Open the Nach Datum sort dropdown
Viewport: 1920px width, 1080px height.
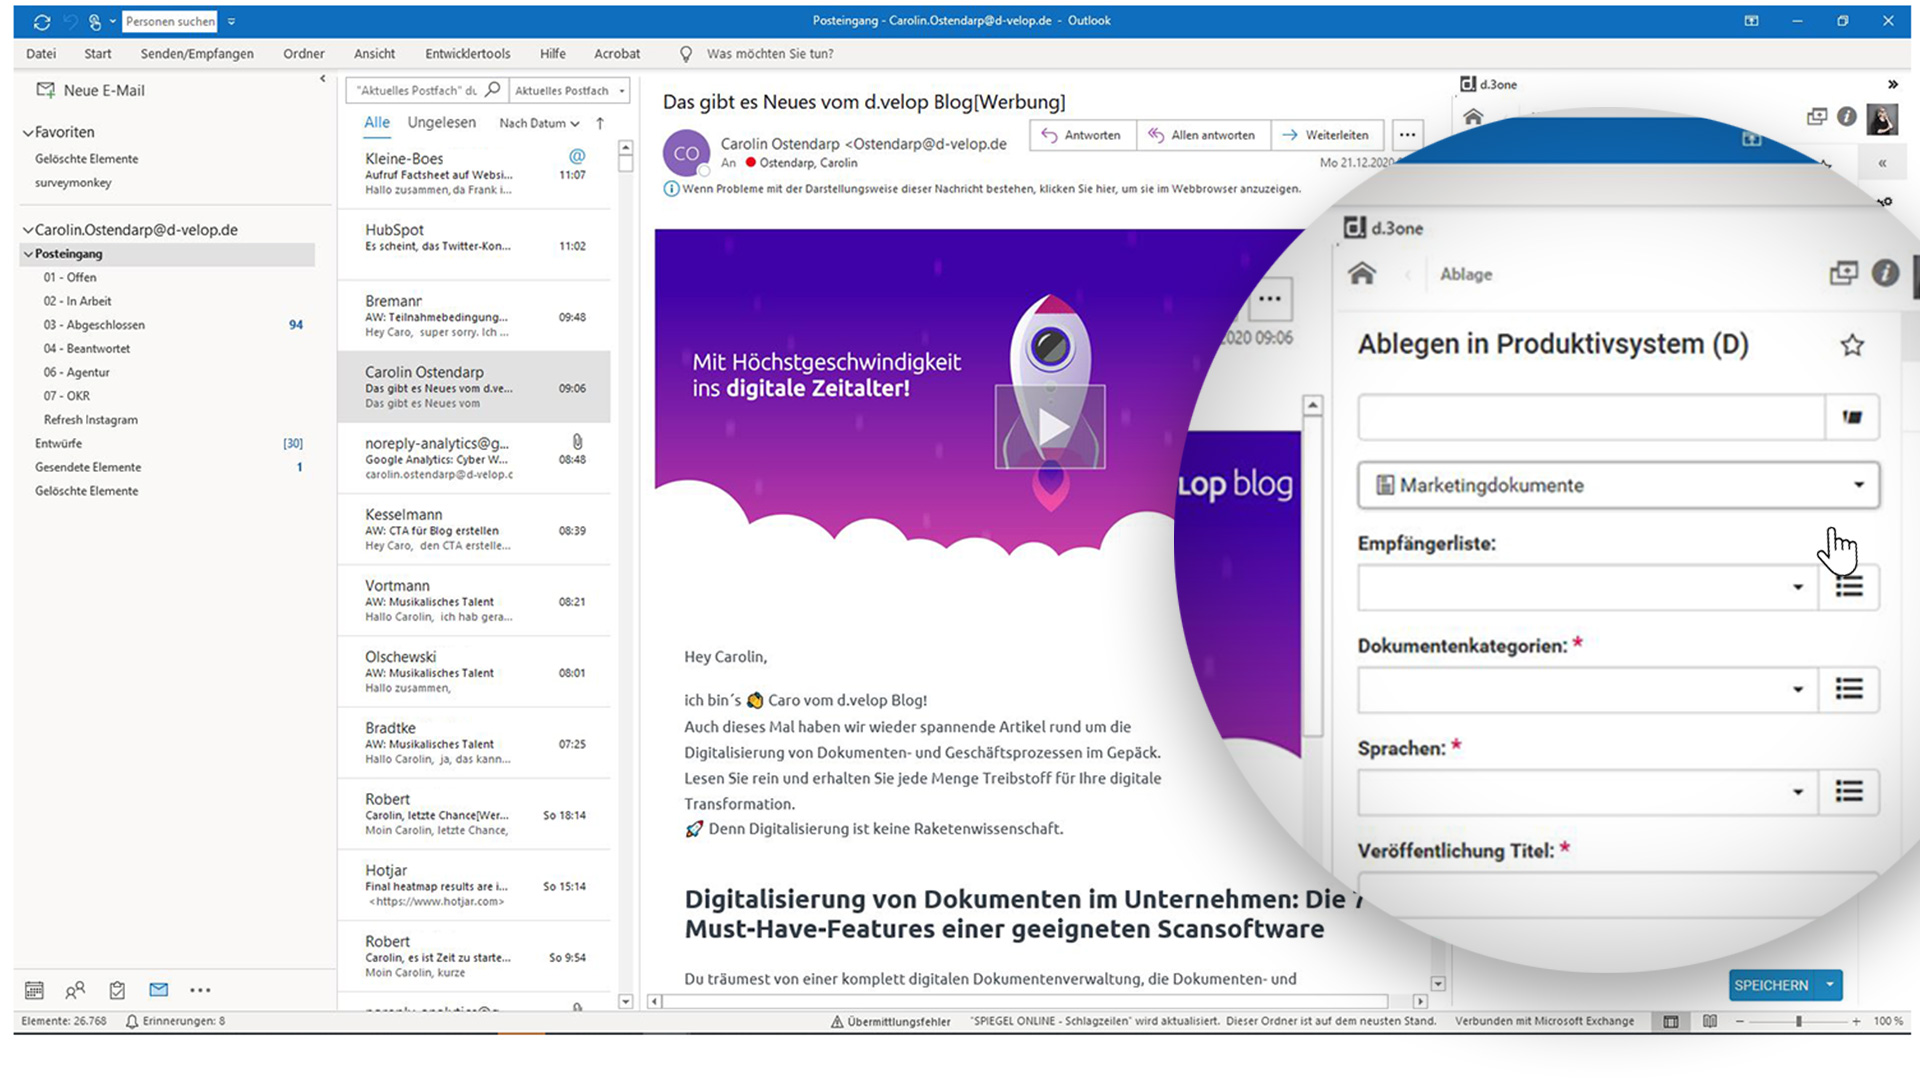tap(539, 123)
